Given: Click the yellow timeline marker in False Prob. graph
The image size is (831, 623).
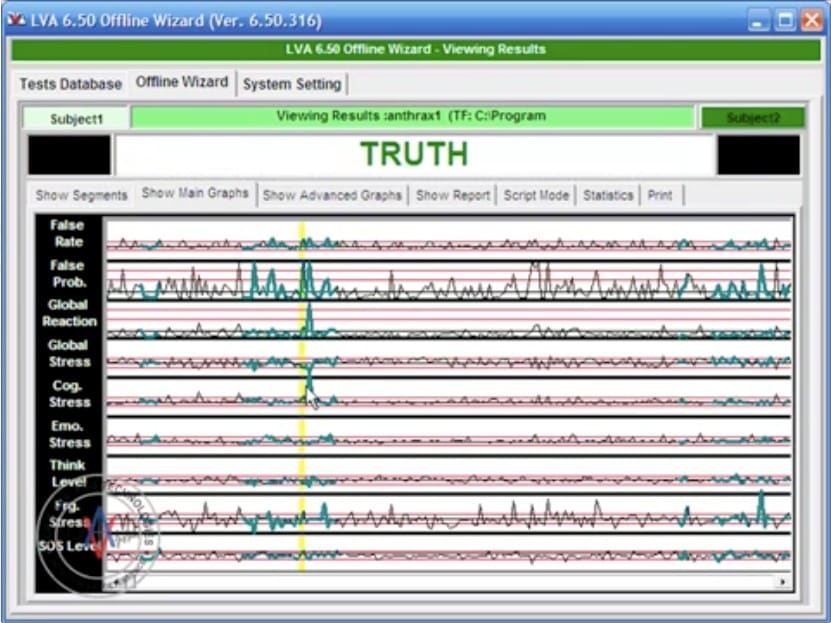Looking at the screenshot, I should pyautogui.click(x=301, y=281).
